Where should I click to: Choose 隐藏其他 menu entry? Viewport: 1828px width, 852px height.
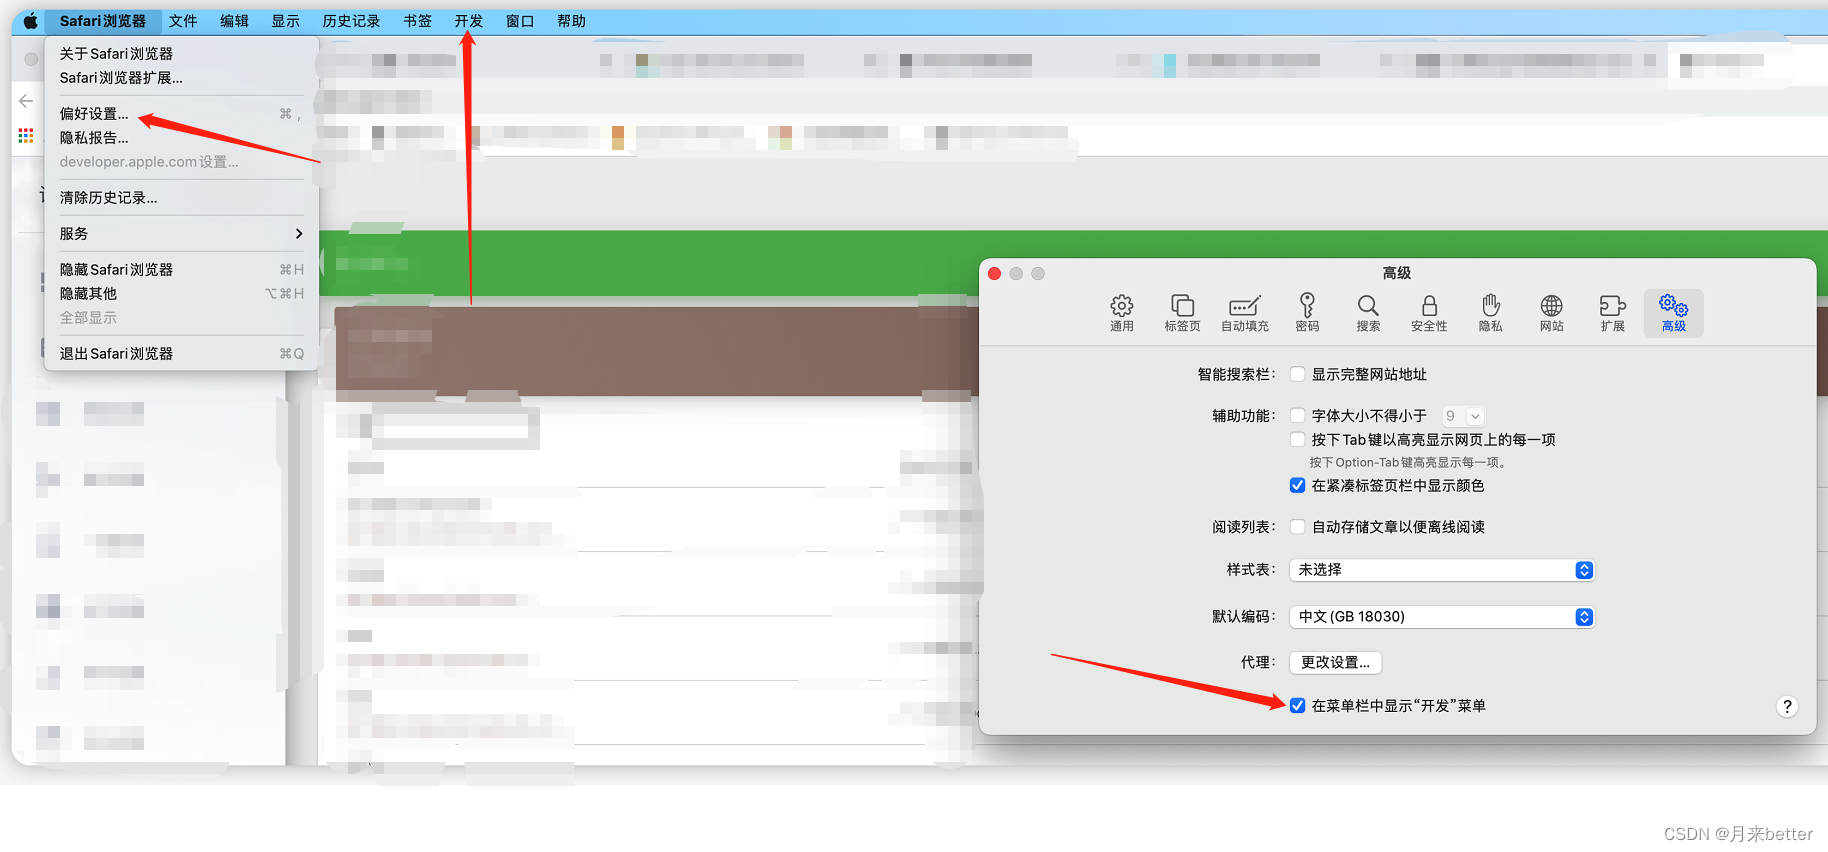pos(181,294)
